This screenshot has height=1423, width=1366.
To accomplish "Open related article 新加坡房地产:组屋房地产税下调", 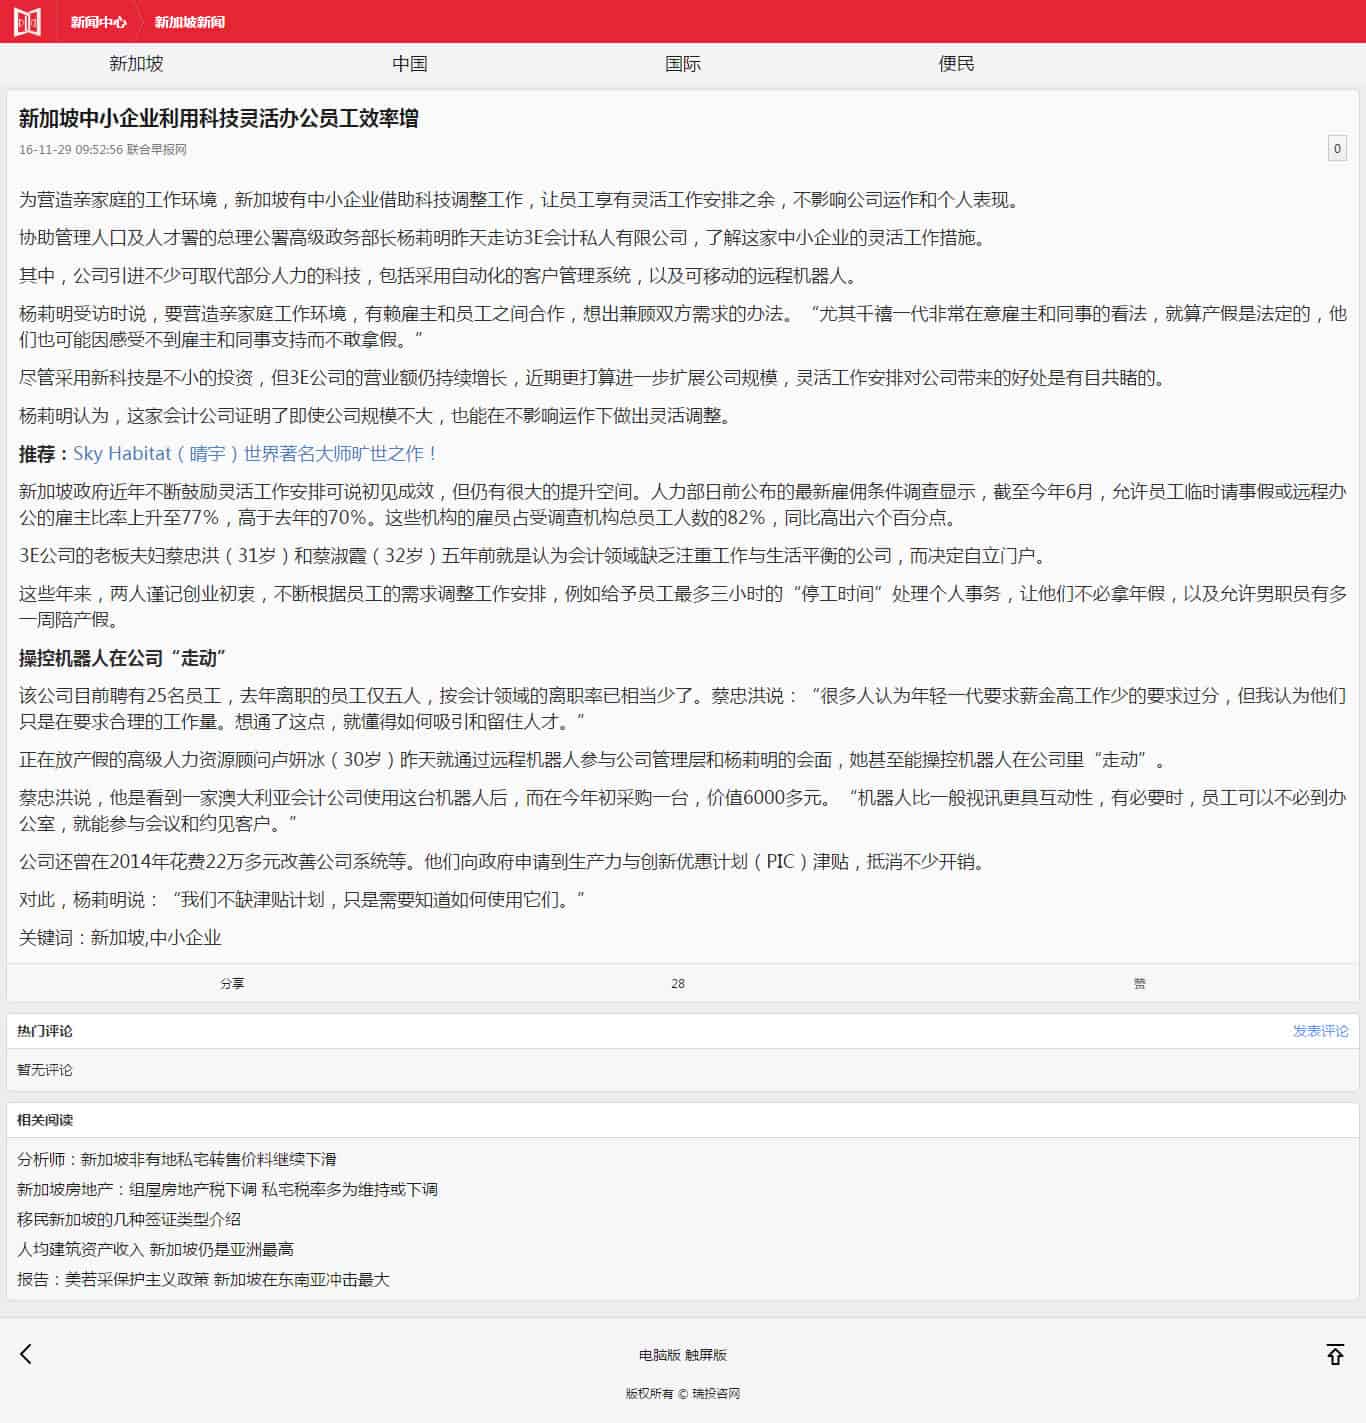I will point(227,1190).
